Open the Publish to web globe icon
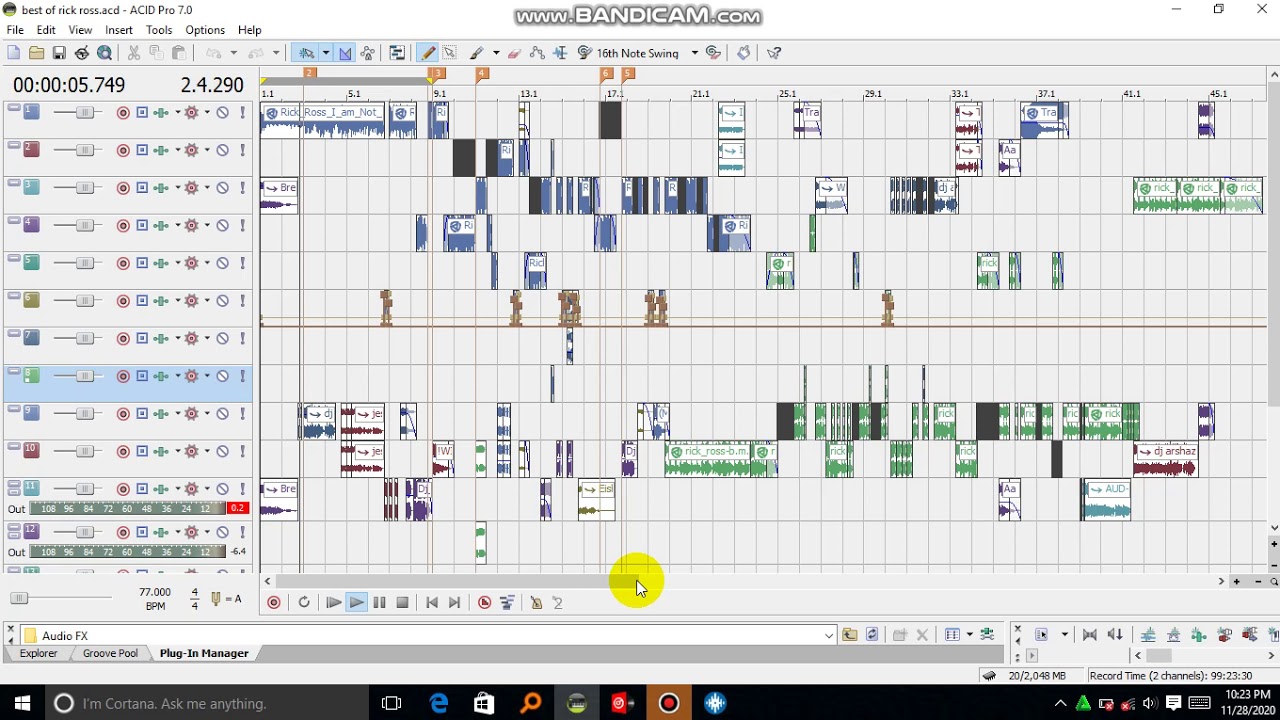This screenshot has height=720, width=1280. (x=104, y=53)
